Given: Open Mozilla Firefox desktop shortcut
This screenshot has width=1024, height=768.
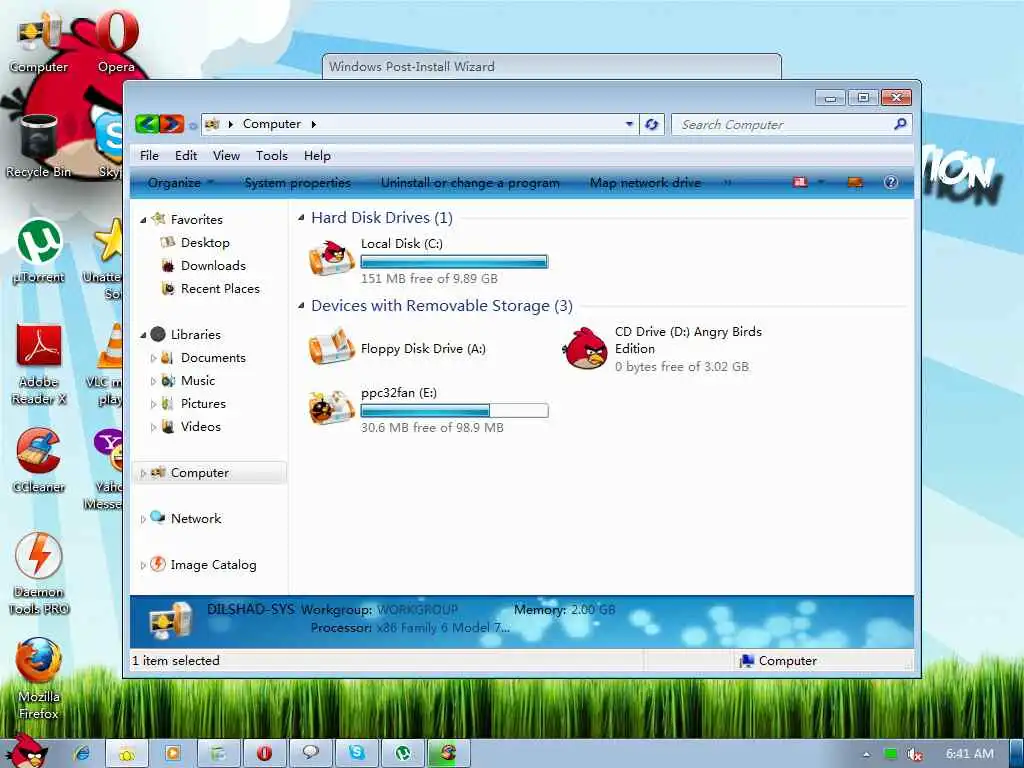Looking at the screenshot, I should click(39, 679).
